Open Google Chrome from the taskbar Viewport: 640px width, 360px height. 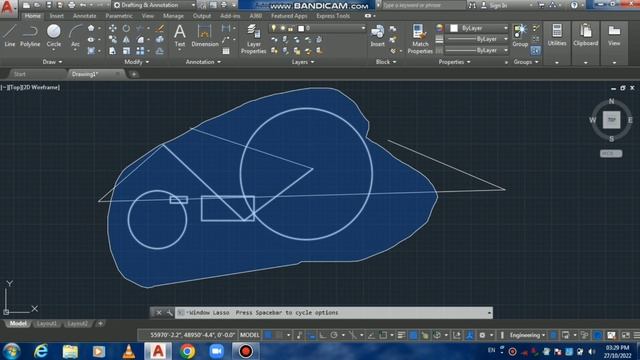[187, 351]
